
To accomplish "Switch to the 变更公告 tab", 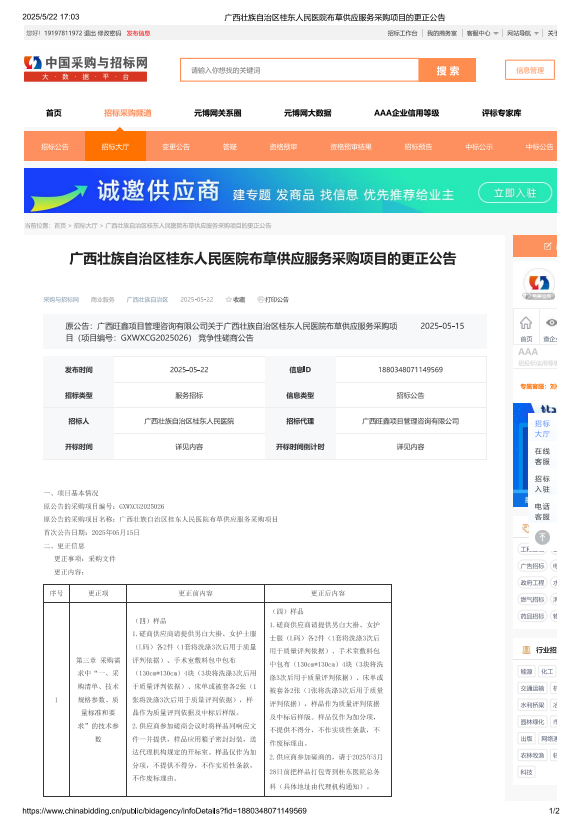I will [176, 147].
